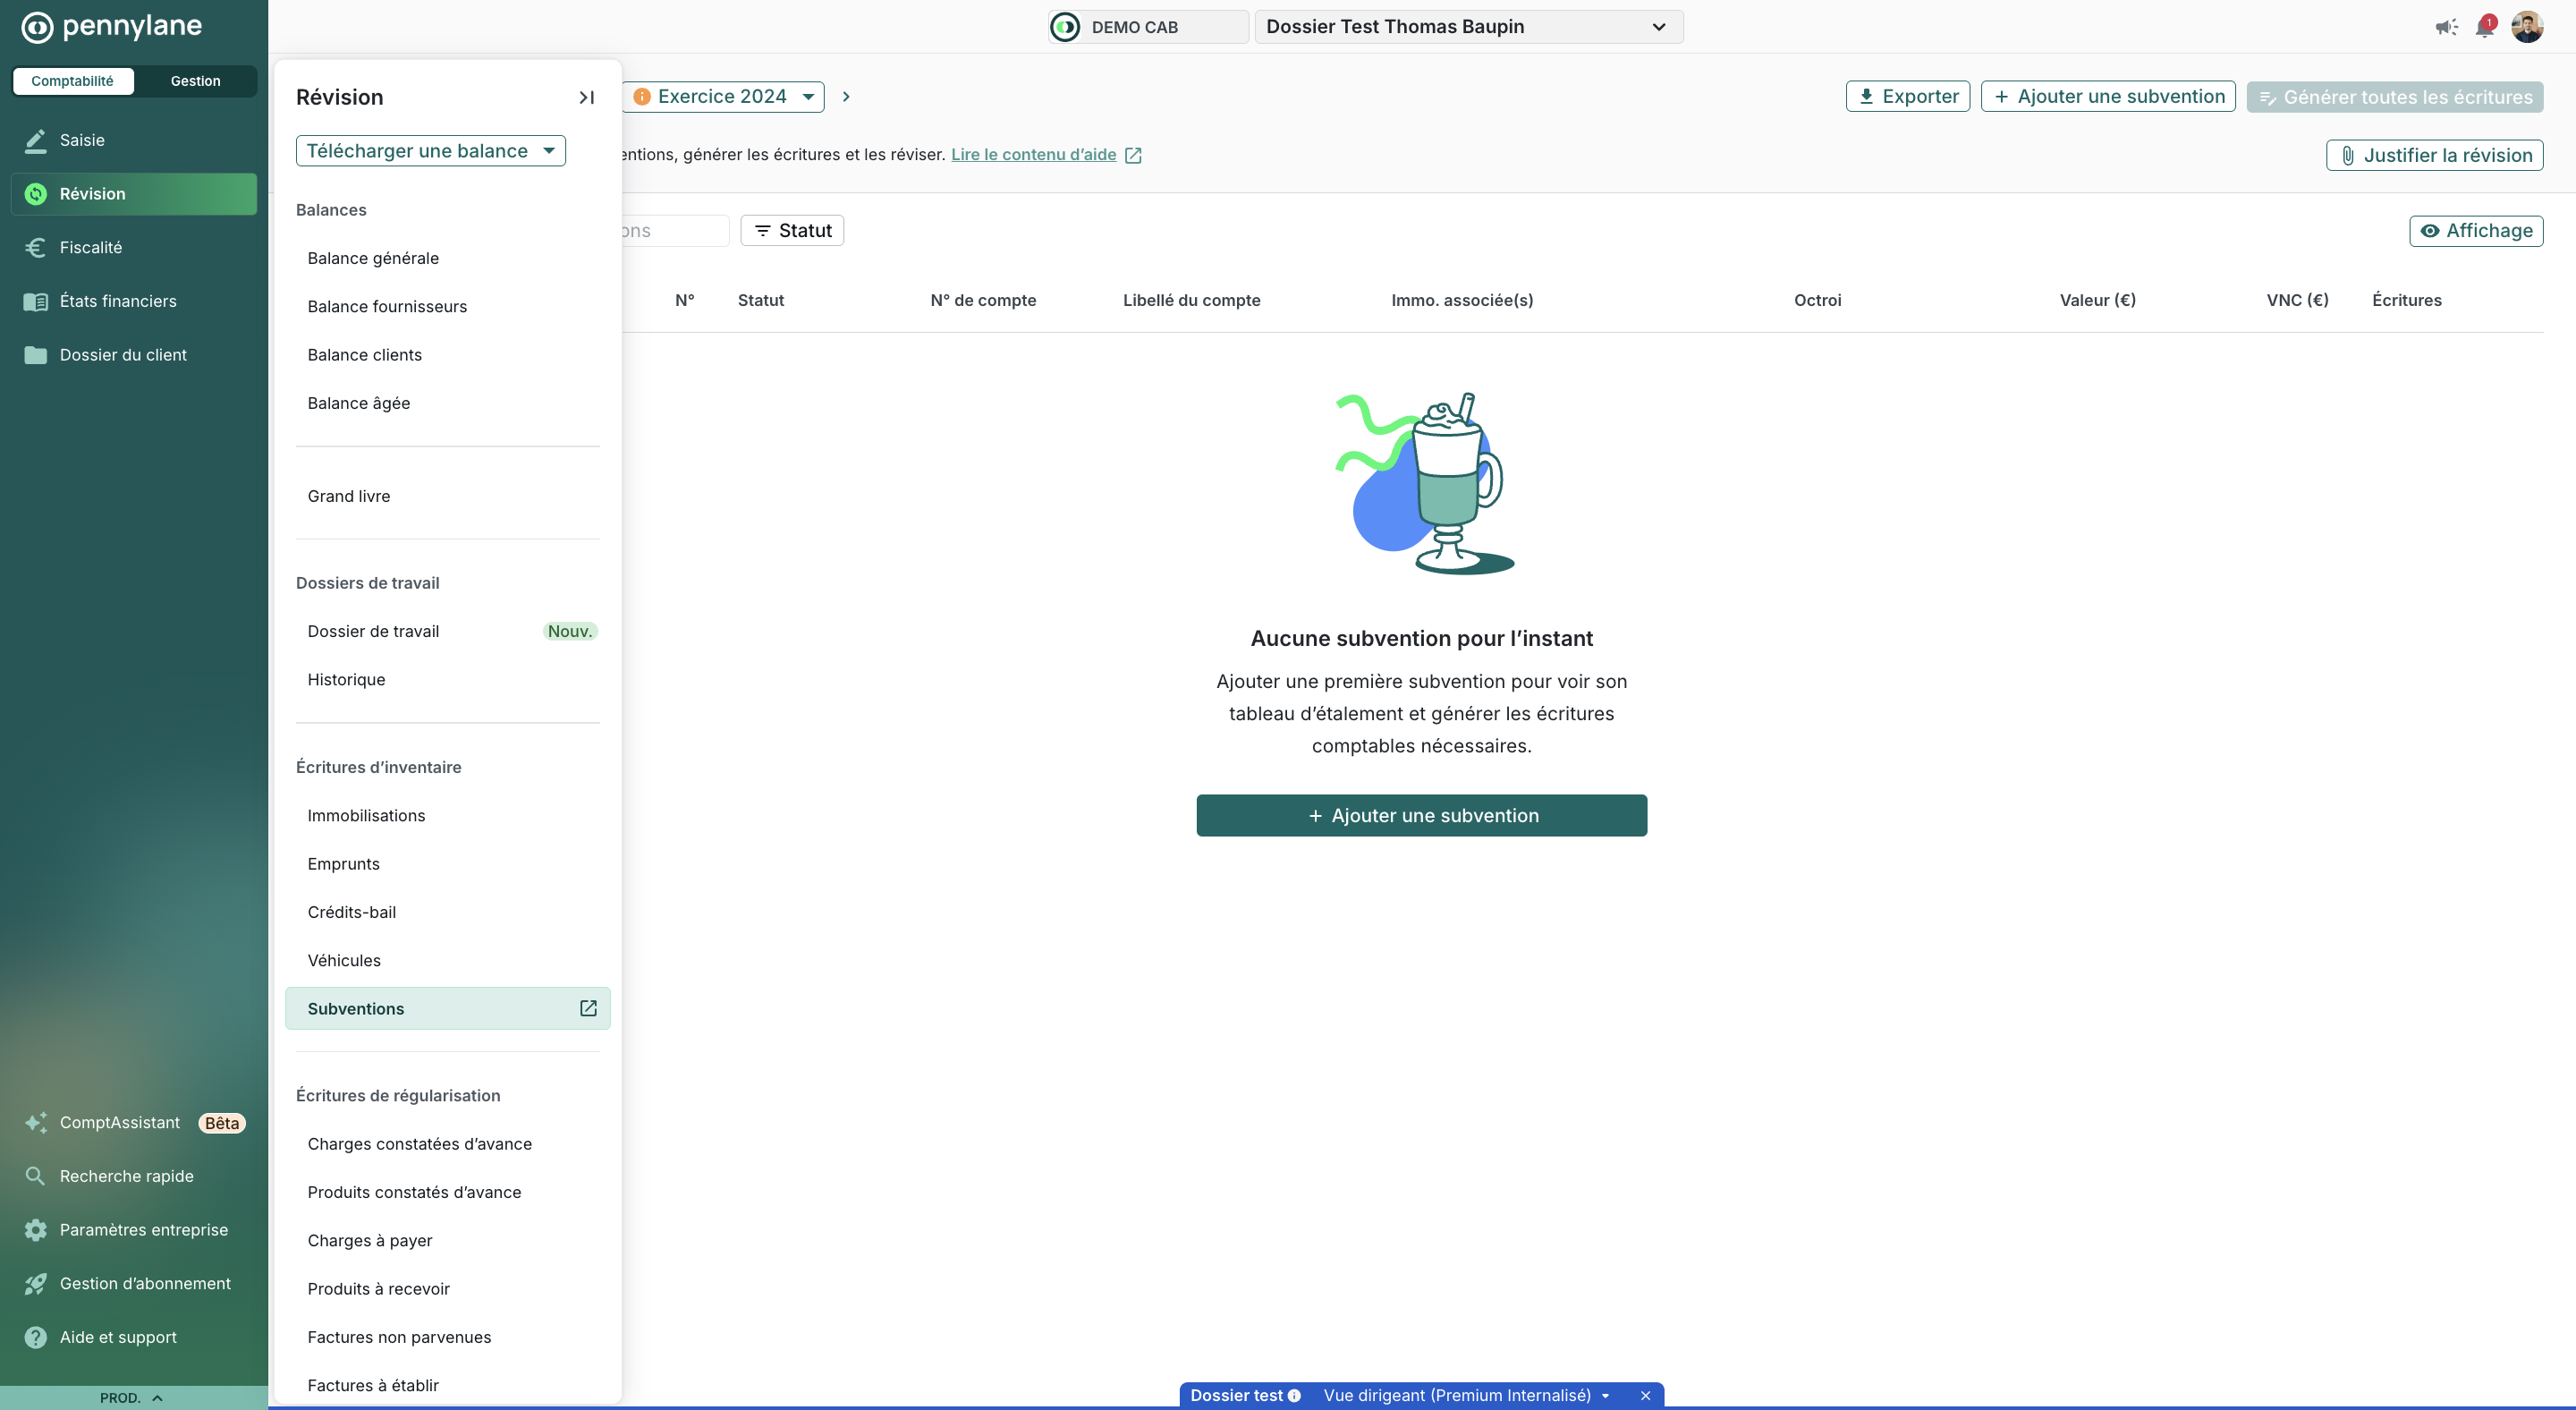Click the ComptAssistant sparkle icon
The image size is (2576, 1410).
[36, 1123]
